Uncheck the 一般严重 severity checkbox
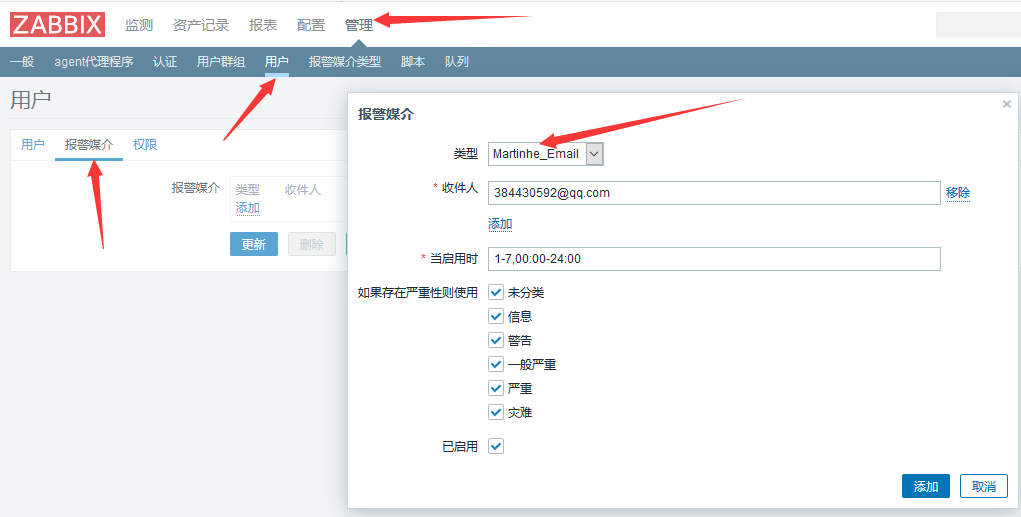Image resolution: width=1021 pixels, height=517 pixels. pyautogui.click(x=496, y=364)
